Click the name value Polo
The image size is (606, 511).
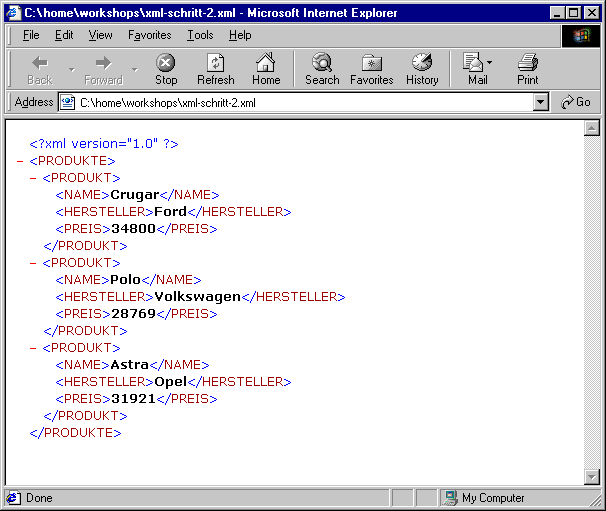126,280
